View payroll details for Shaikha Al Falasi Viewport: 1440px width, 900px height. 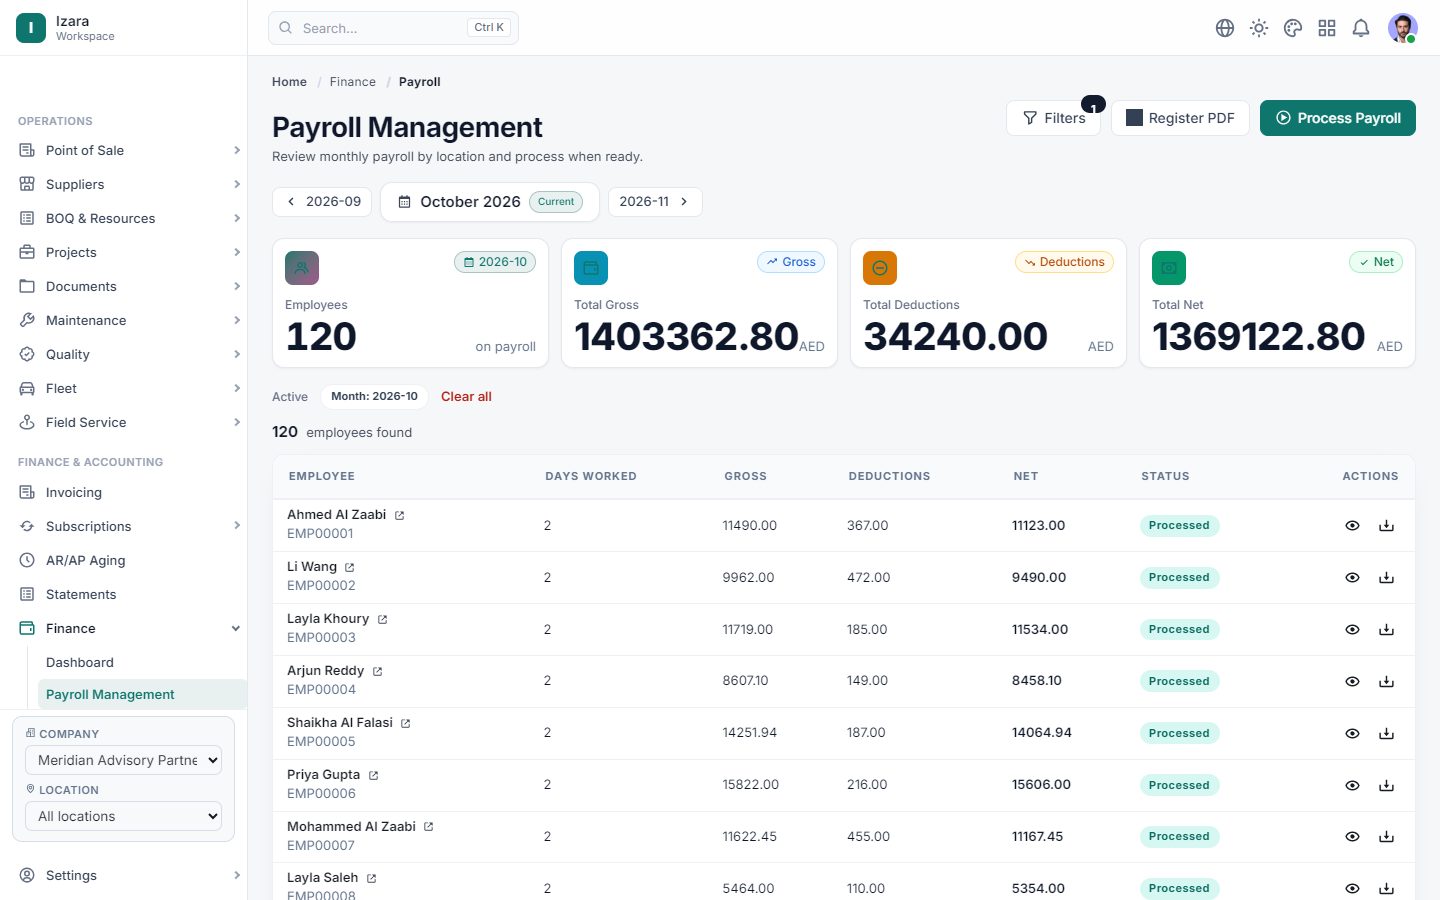tap(1352, 734)
